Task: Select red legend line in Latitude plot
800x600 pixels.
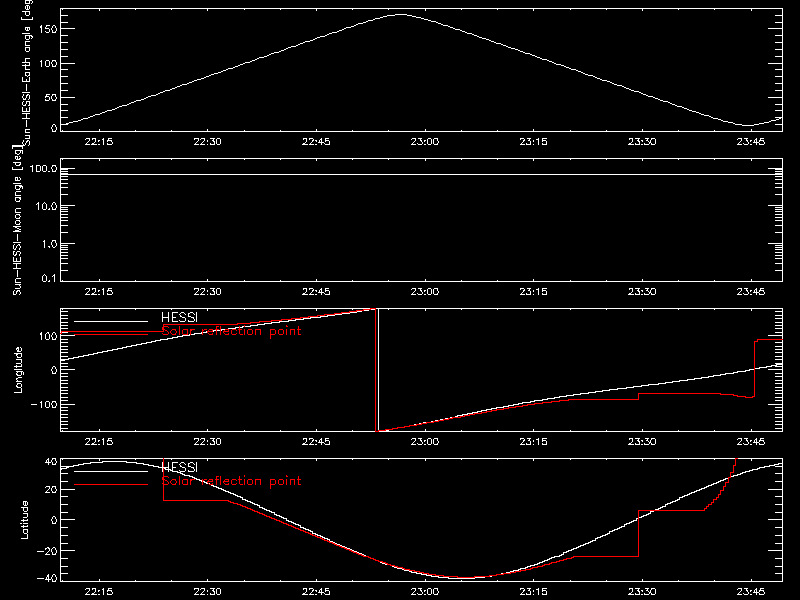Action: coord(111,485)
